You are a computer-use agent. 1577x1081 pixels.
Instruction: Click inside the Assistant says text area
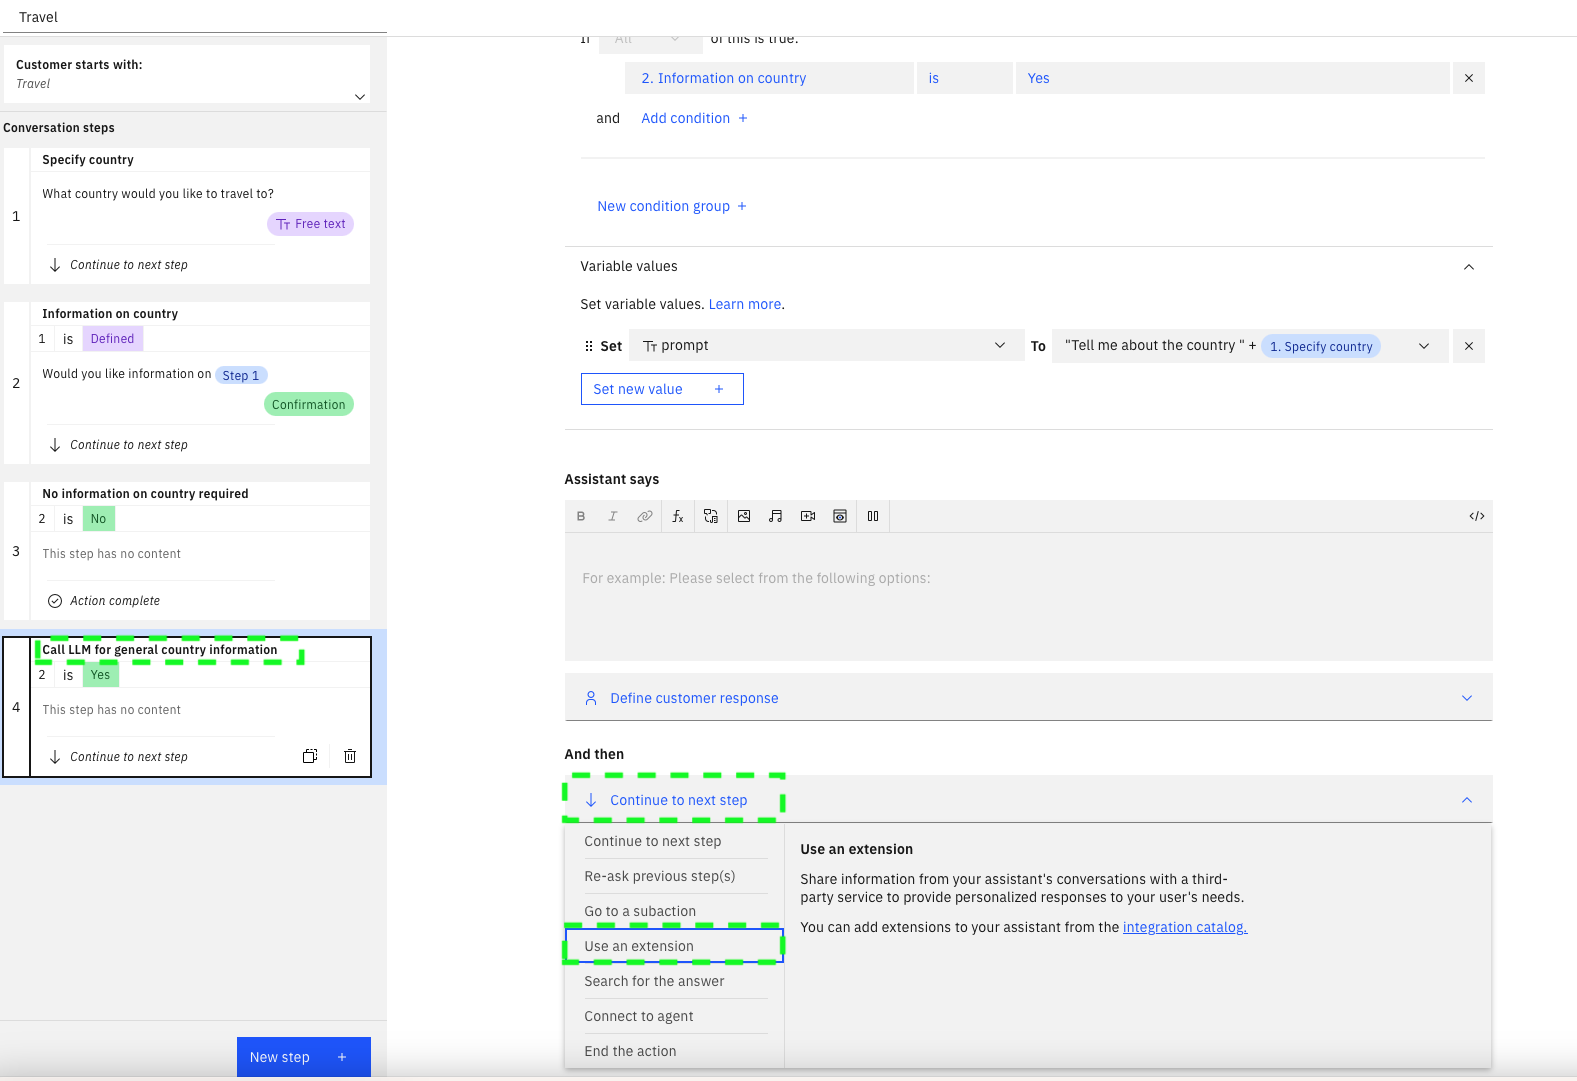[1028, 596]
